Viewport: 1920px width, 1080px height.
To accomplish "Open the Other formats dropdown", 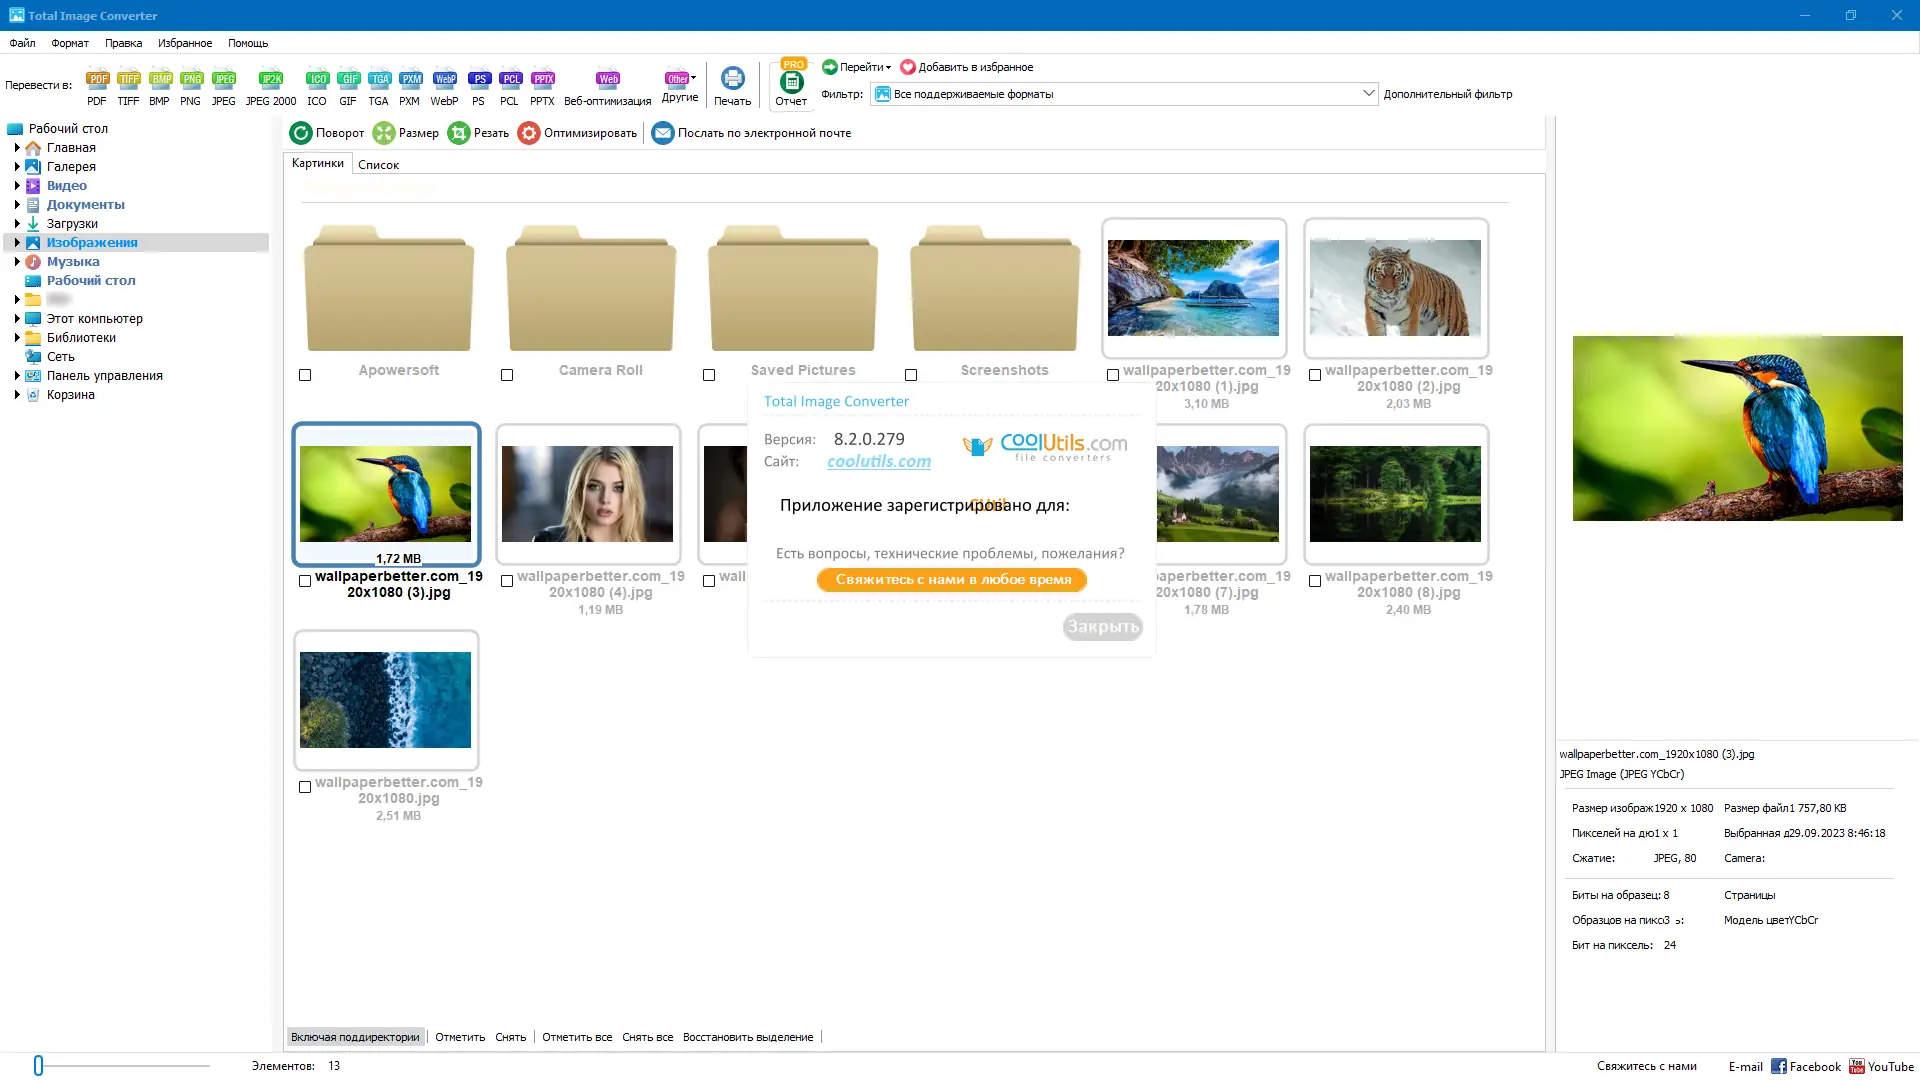I will pyautogui.click(x=680, y=79).
